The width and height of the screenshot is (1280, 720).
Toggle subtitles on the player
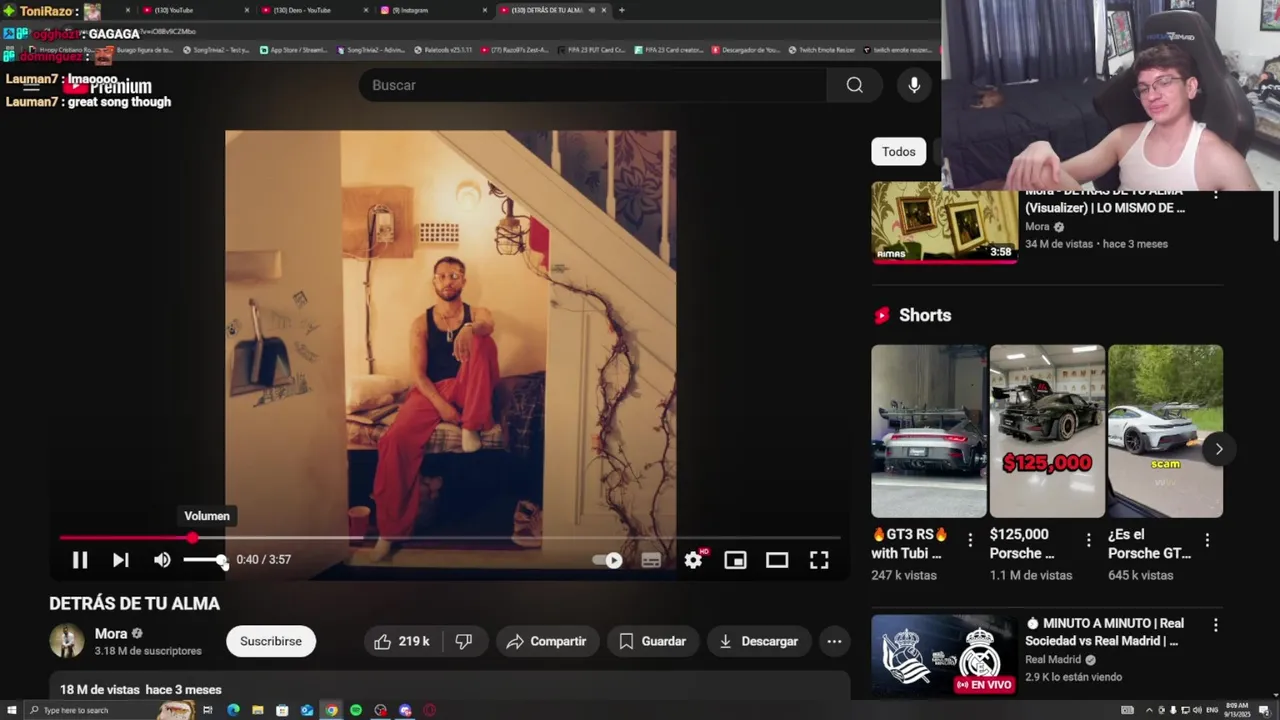pos(651,560)
